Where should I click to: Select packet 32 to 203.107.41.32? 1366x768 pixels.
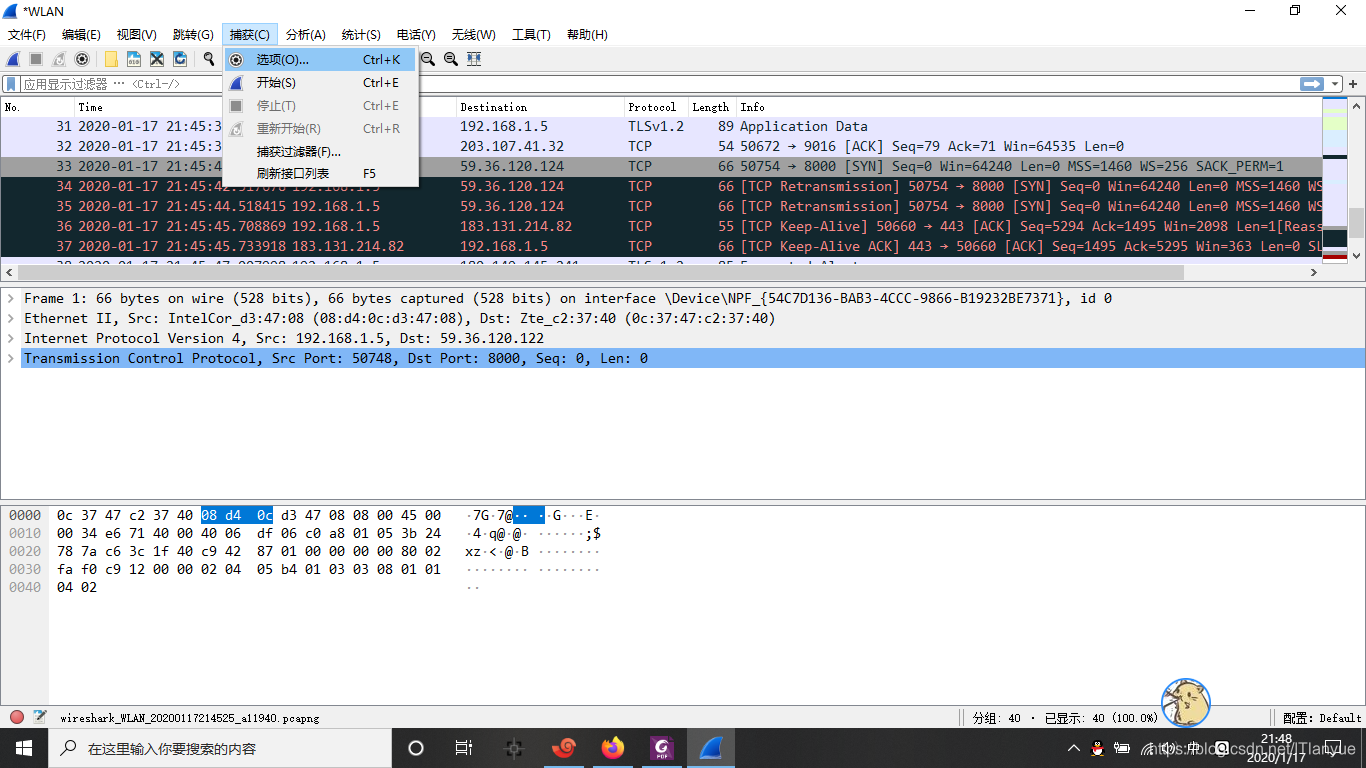661,146
